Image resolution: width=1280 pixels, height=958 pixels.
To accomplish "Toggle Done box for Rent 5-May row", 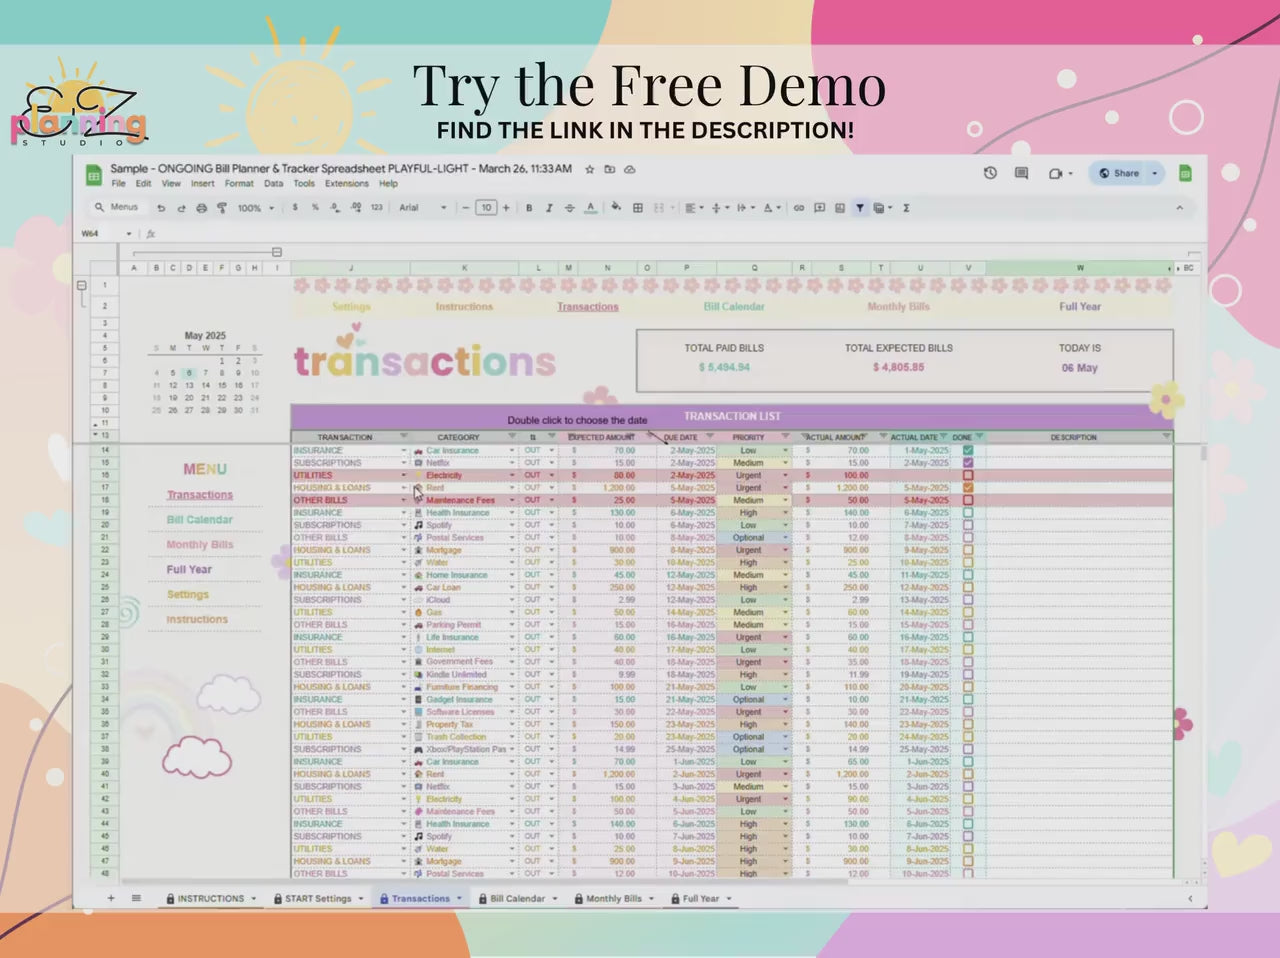I will click(968, 487).
